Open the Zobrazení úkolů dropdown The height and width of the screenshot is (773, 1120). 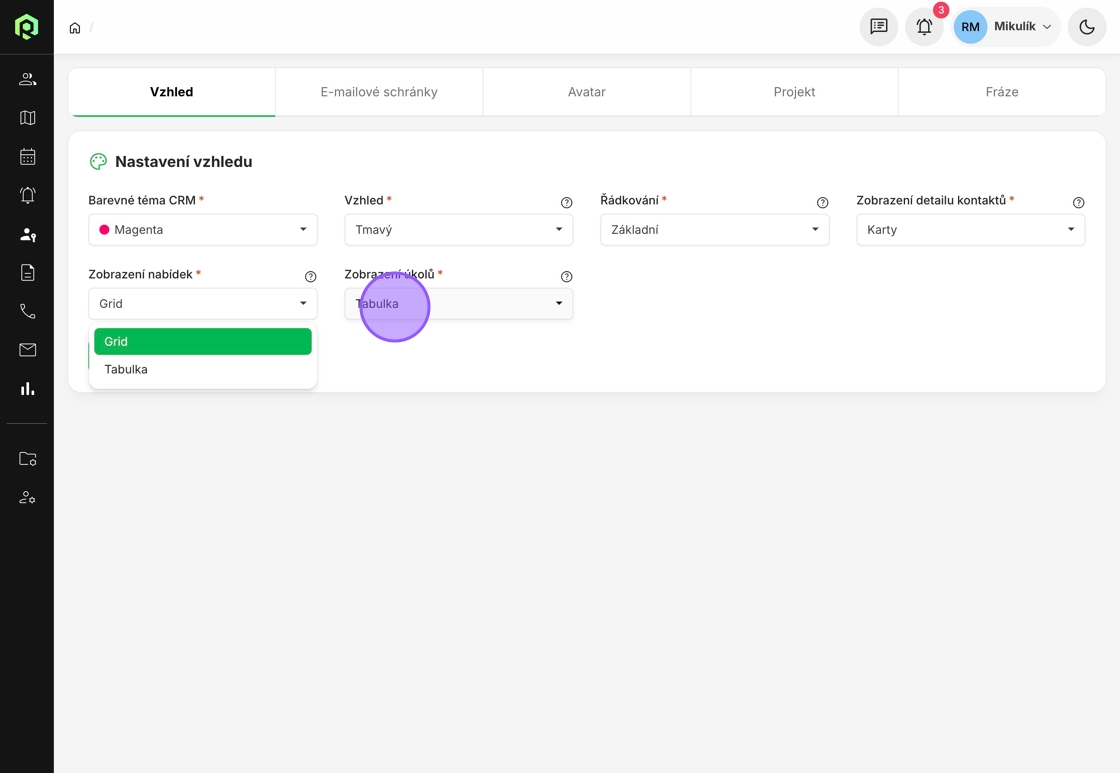(458, 304)
